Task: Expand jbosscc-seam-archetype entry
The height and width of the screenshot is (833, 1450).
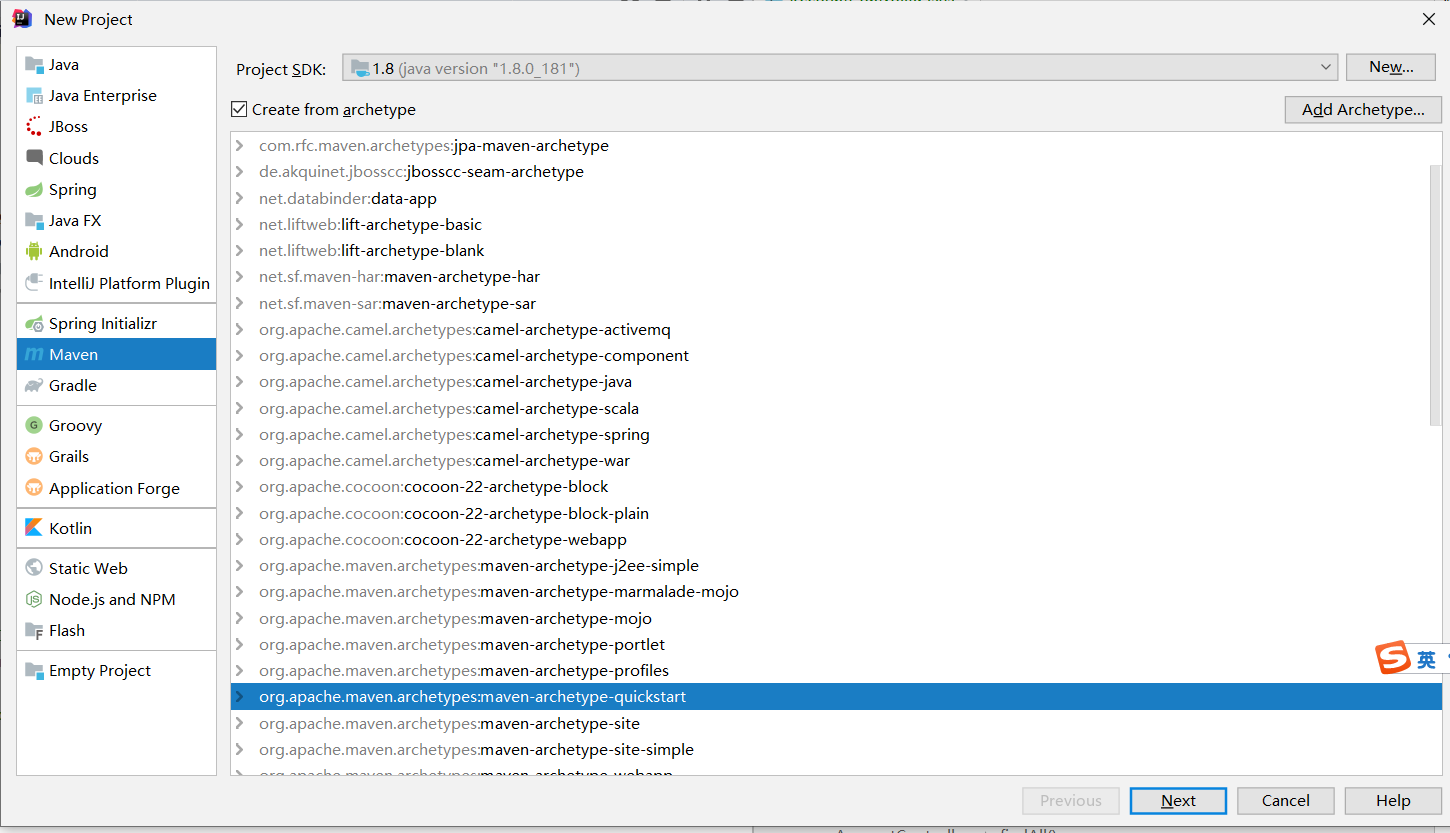Action: [240, 172]
